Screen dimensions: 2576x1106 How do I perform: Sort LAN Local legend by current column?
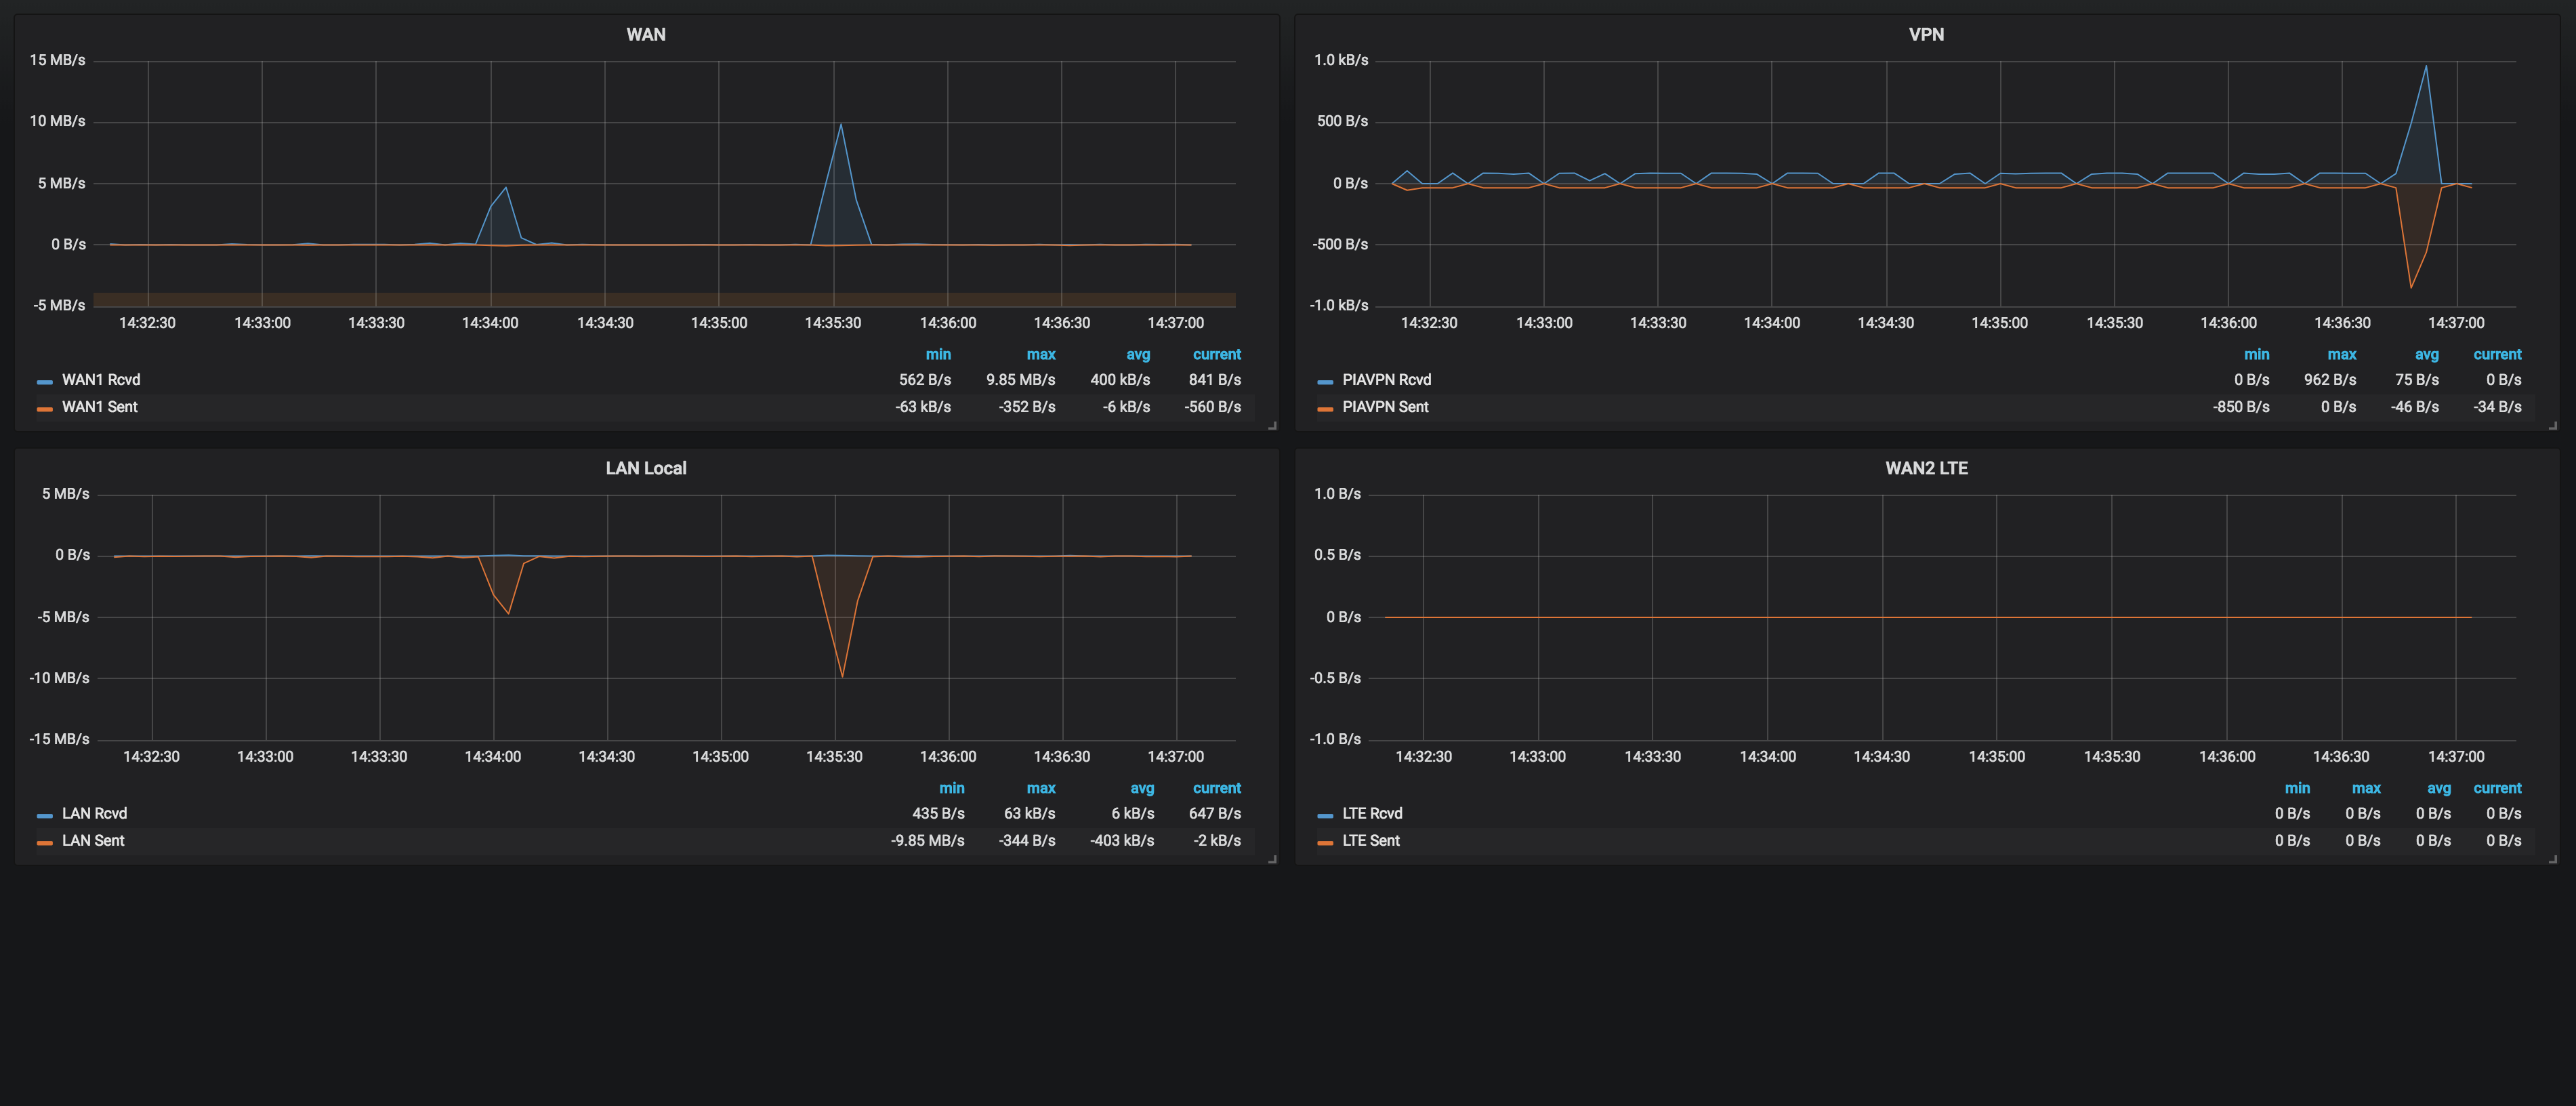pyautogui.click(x=1216, y=789)
